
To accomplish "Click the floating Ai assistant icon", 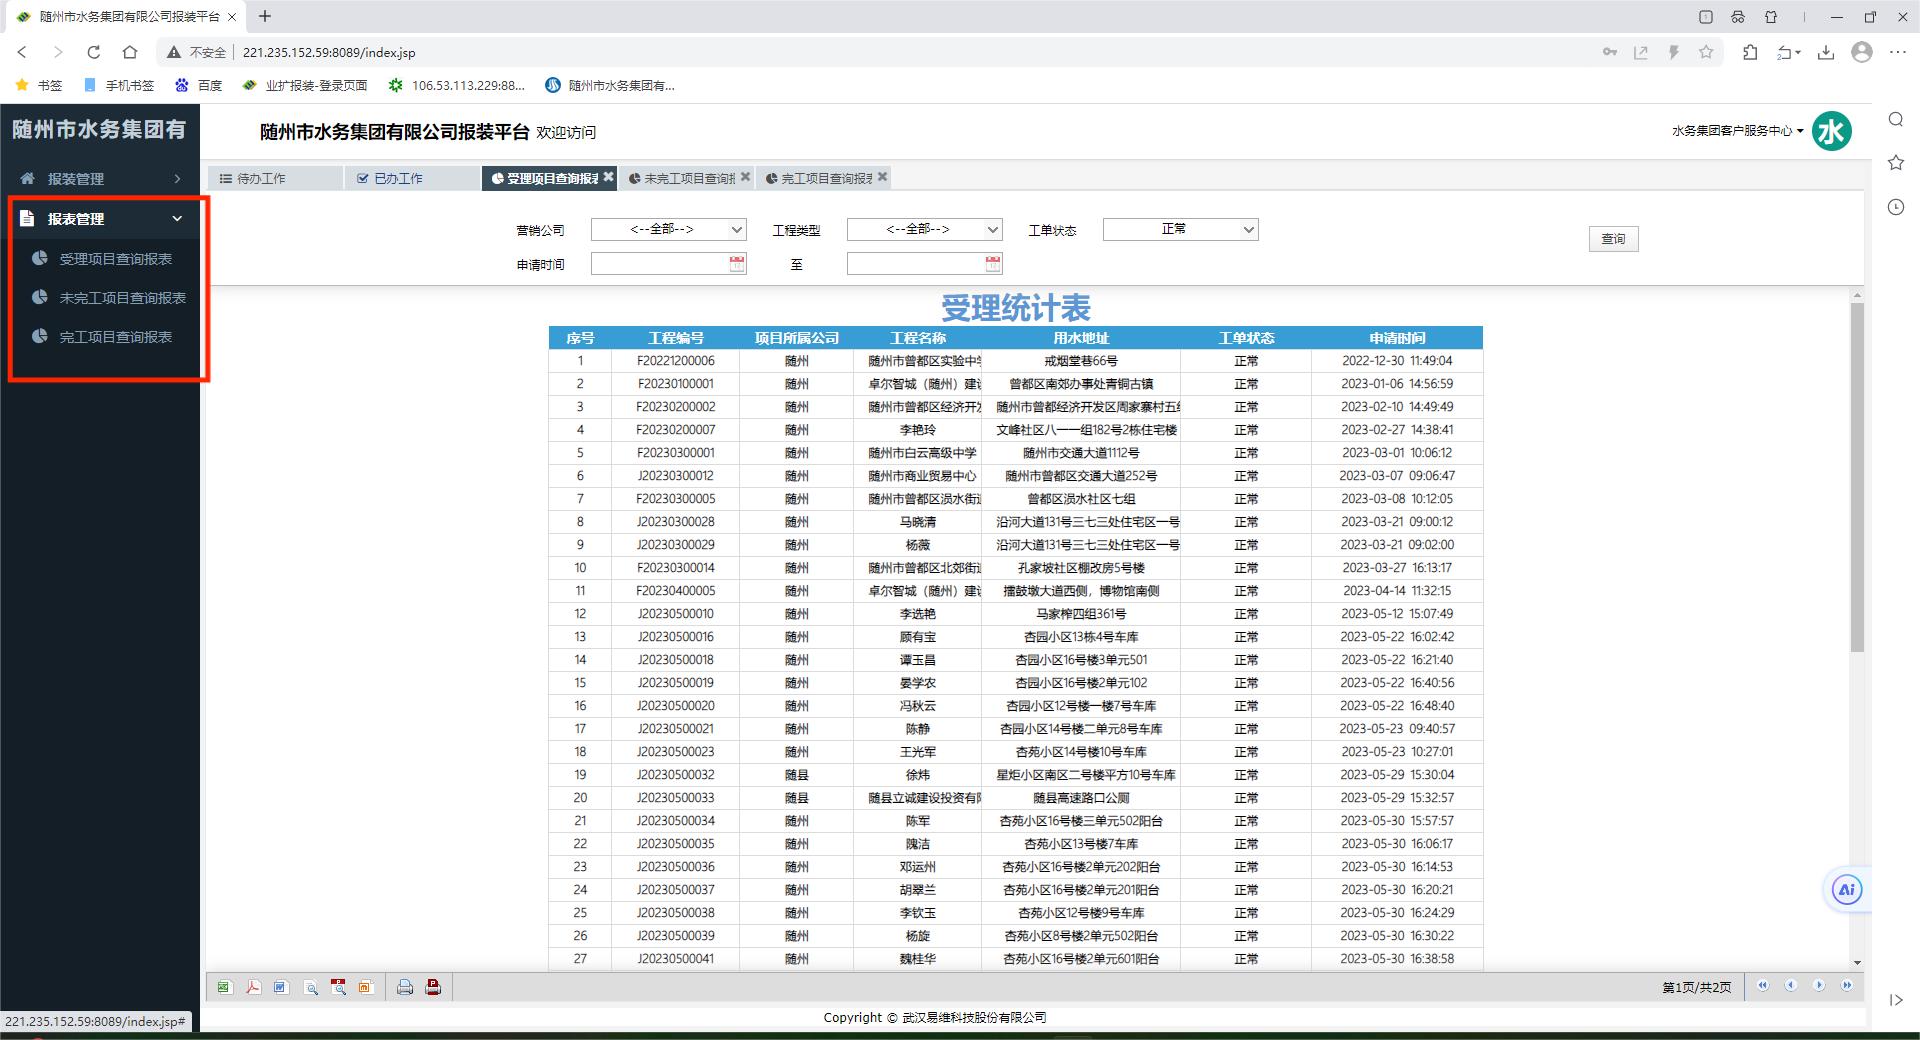I will click(1846, 890).
